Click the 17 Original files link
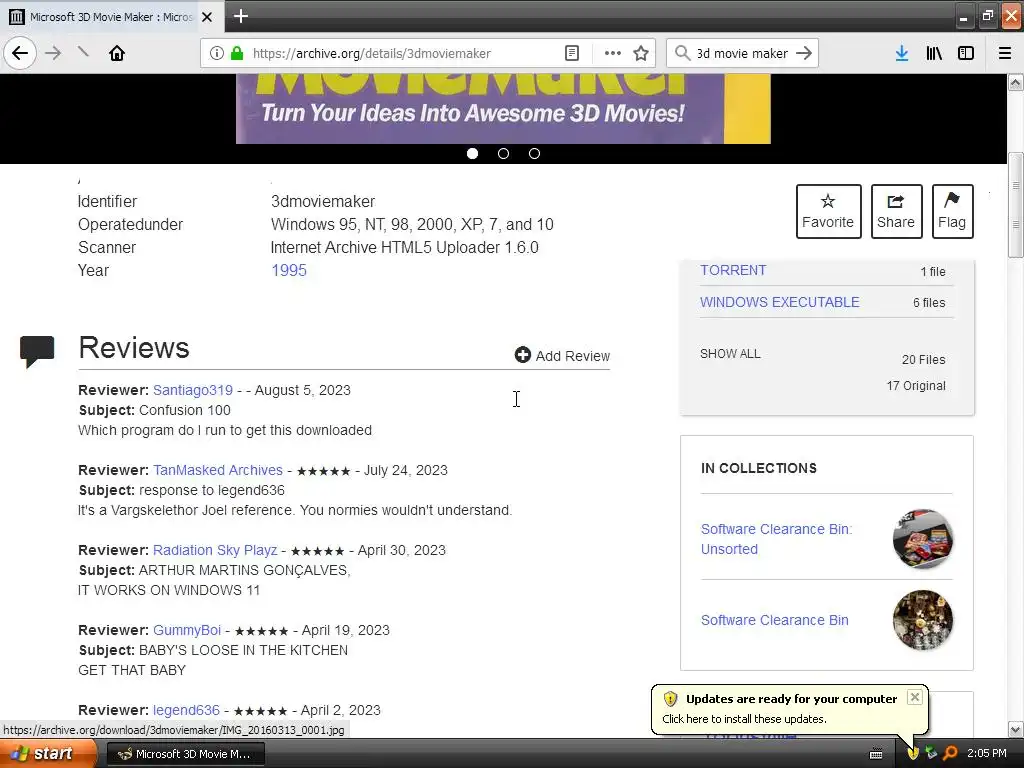Viewport: 1024px width, 768px height. point(916,386)
